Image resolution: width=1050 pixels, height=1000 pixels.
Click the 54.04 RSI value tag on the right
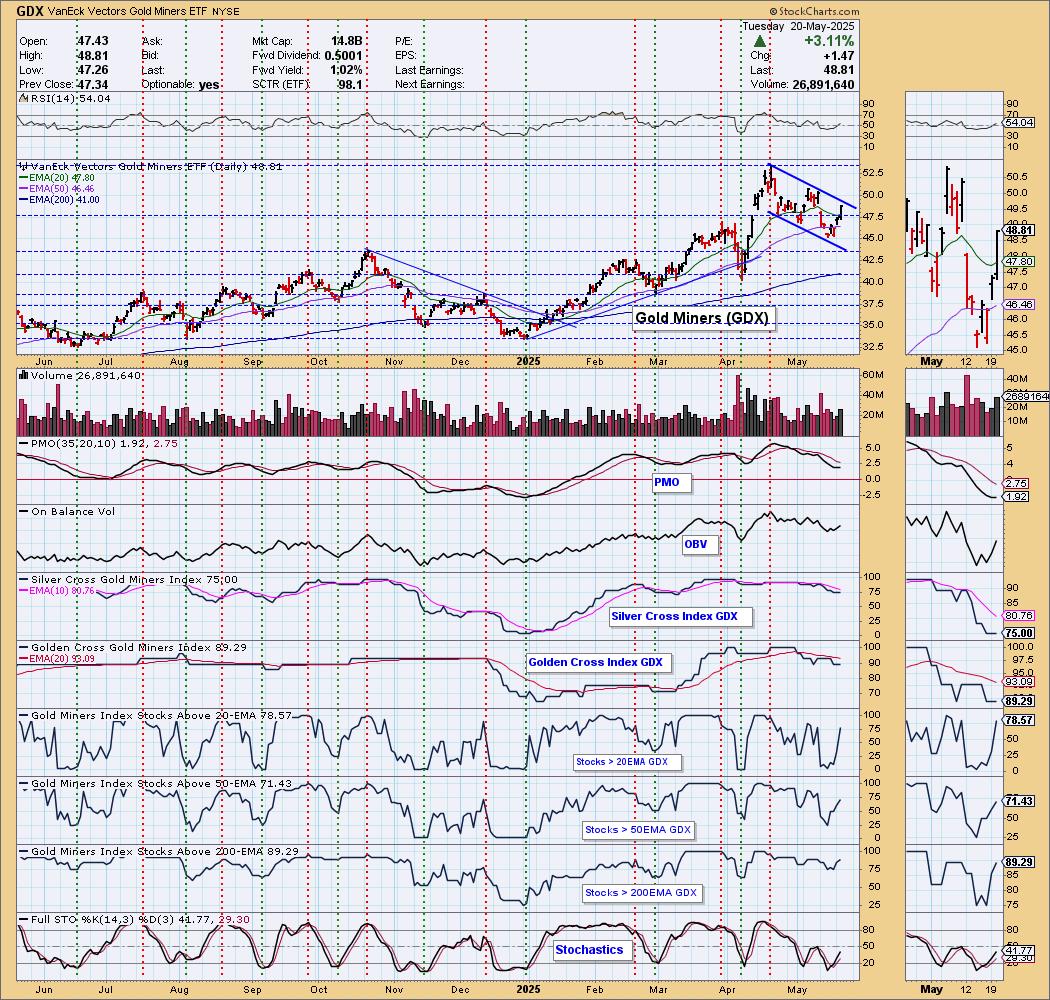pos(1020,123)
